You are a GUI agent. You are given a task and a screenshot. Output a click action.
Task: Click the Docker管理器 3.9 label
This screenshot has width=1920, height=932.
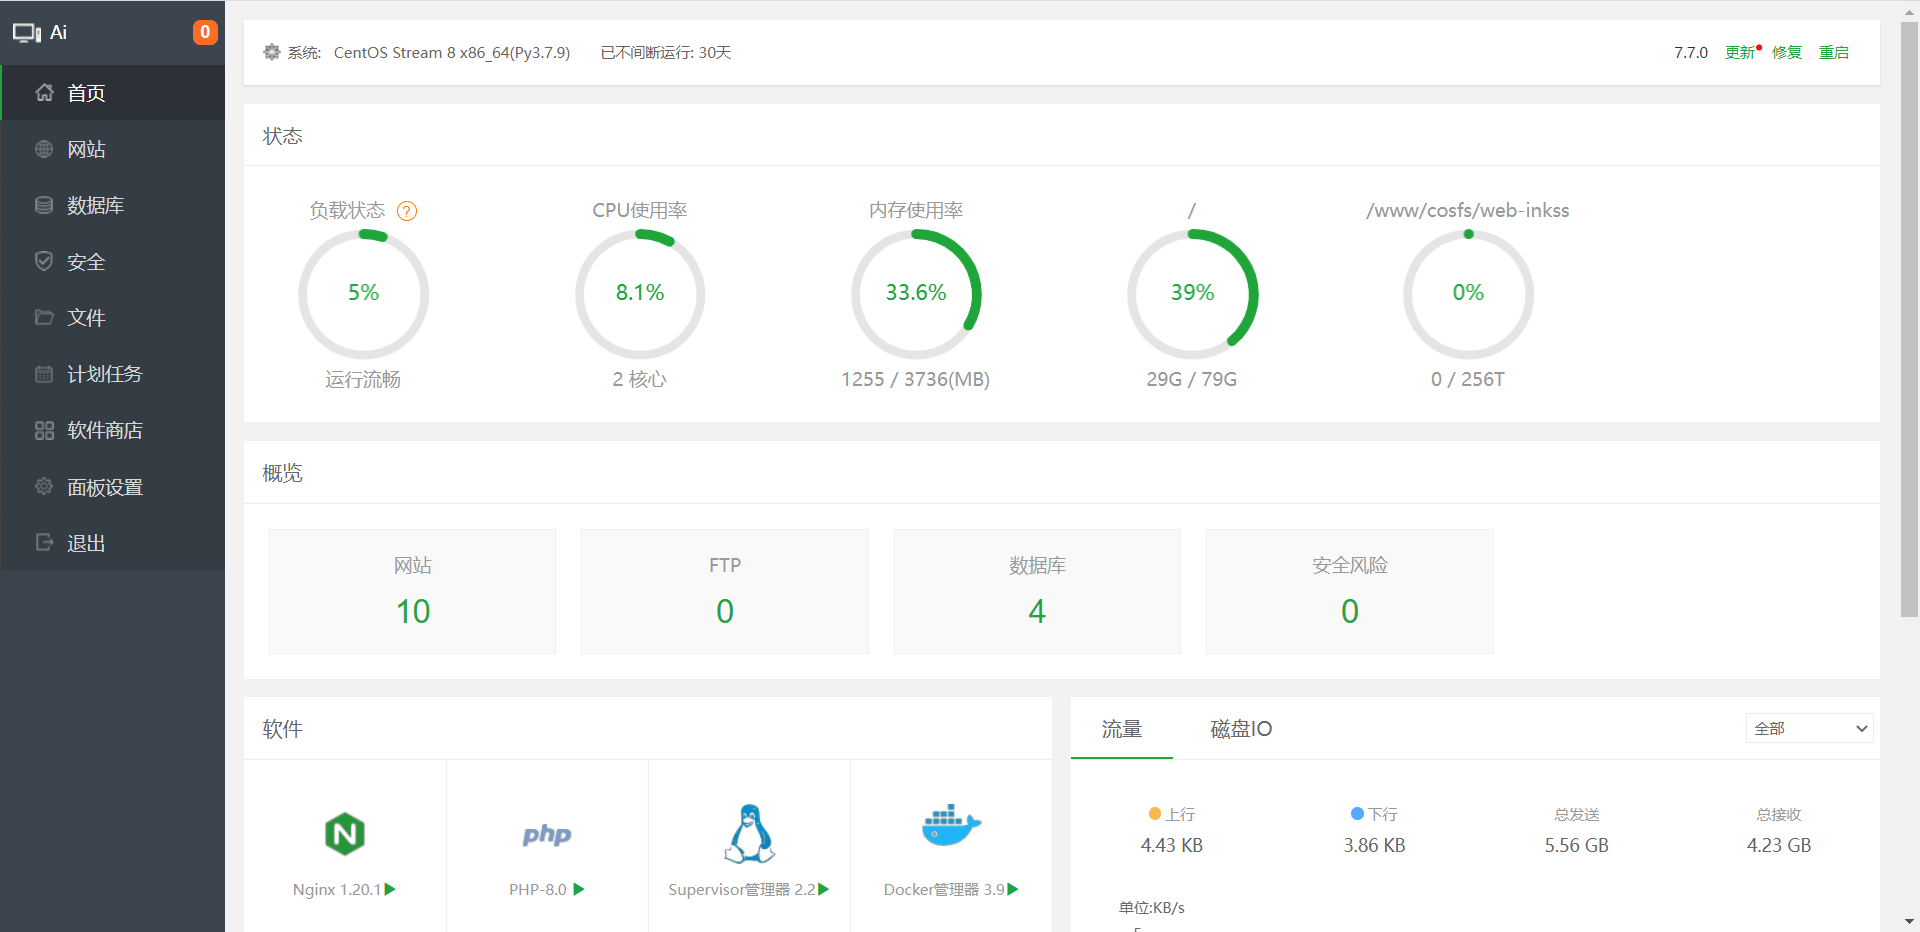click(x=944, y=889)
